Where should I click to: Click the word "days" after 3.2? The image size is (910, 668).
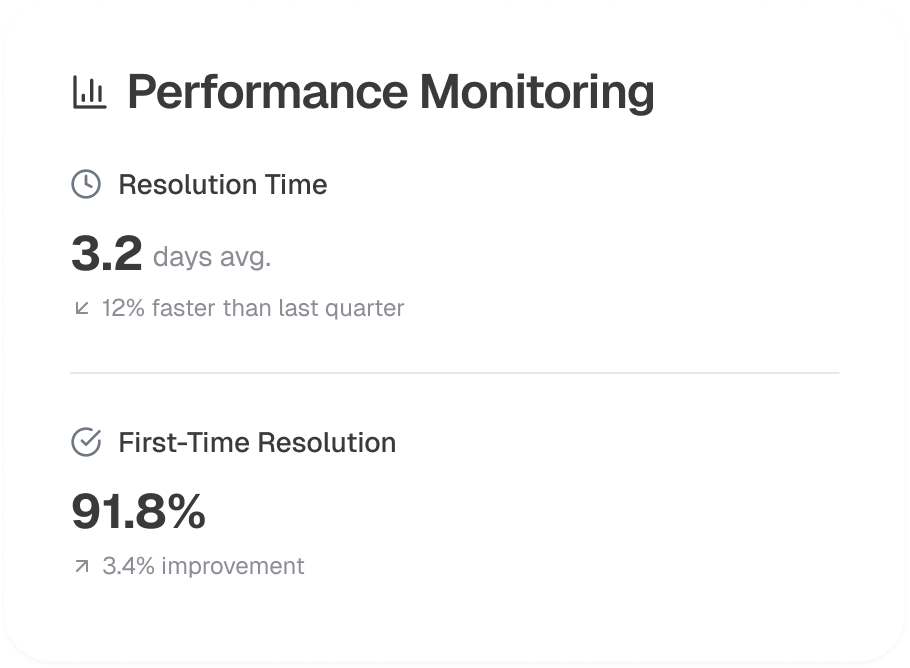(x=184, y=257)
